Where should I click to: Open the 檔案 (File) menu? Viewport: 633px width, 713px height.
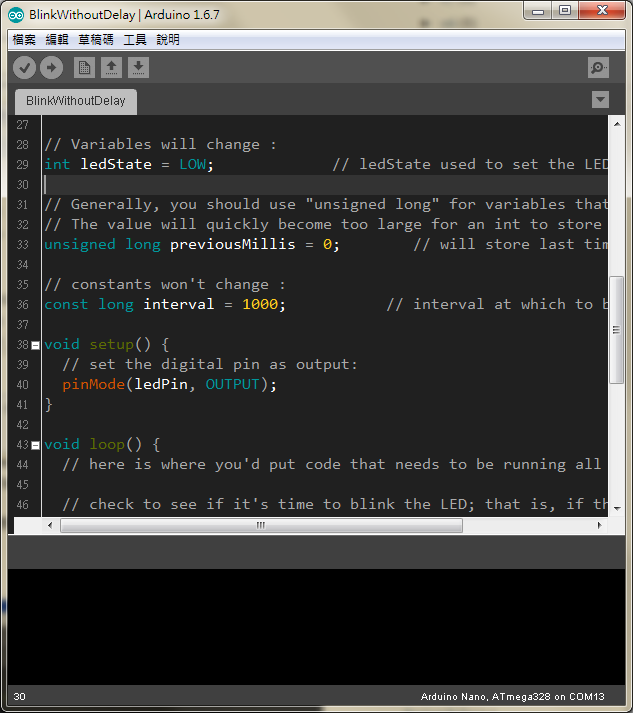[x=24, y=40]
